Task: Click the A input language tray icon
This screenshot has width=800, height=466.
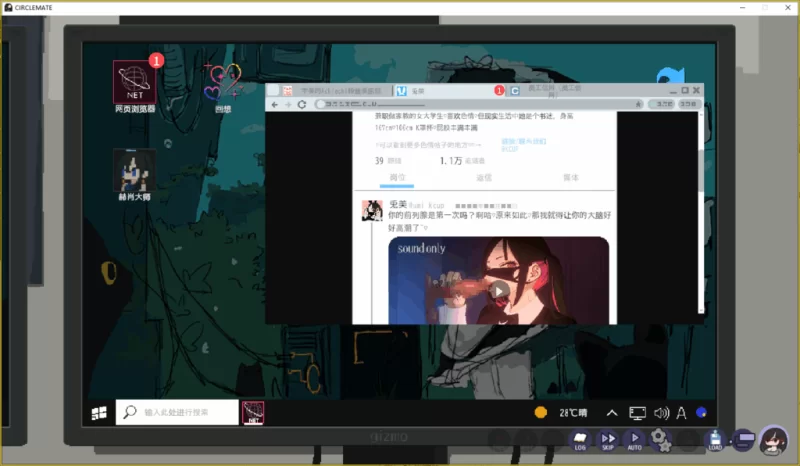Action: coord(681,412)
